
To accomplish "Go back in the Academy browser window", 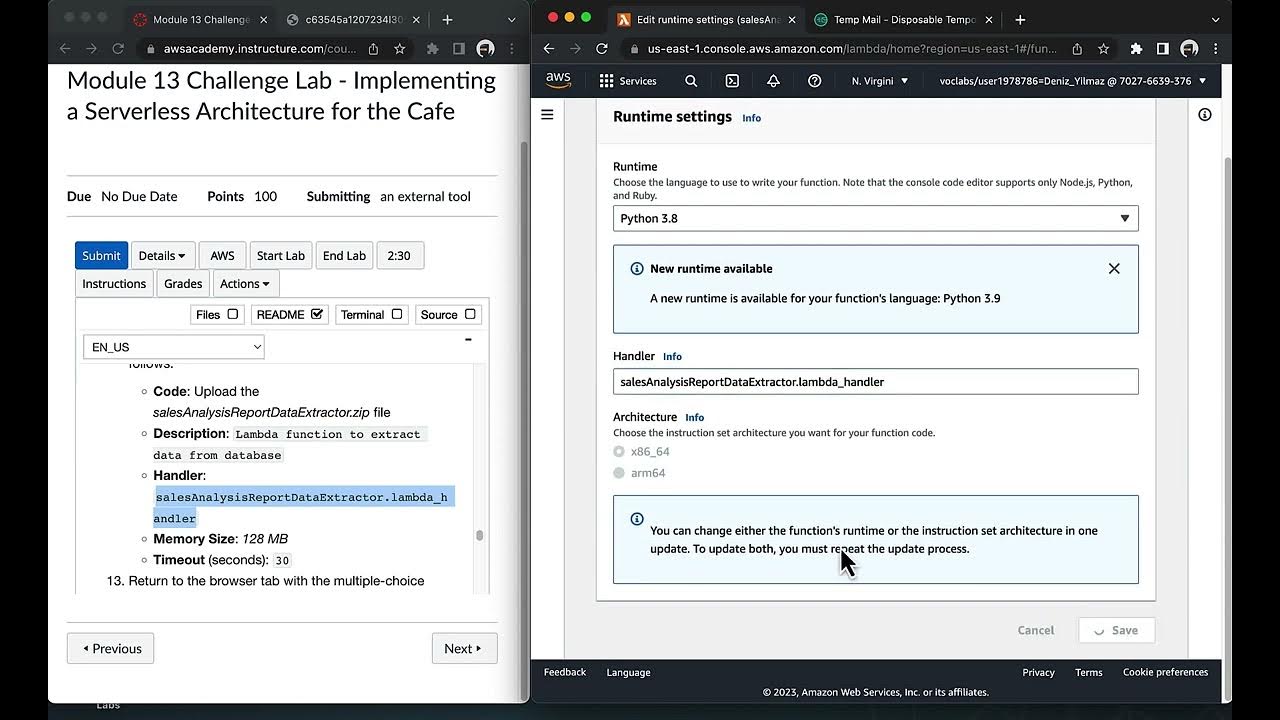I will point(65,48).
